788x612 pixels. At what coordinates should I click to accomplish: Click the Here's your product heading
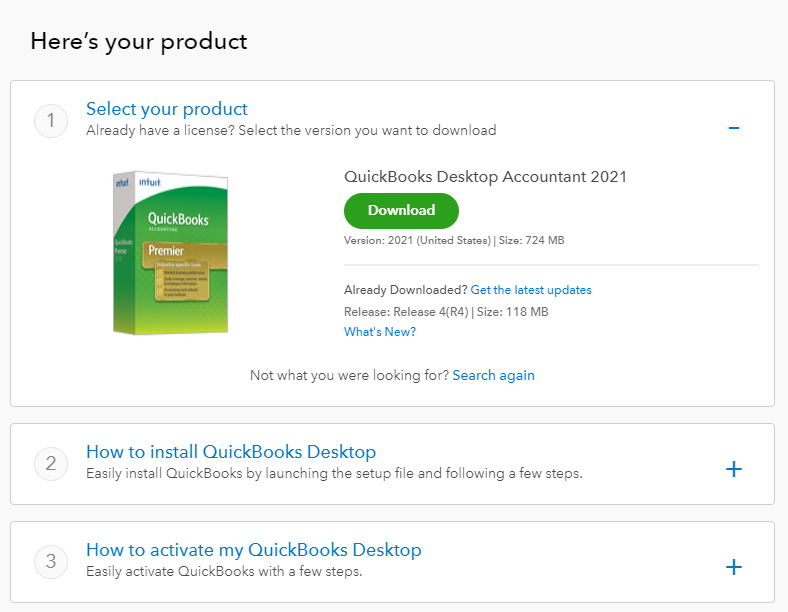(139, 42)
